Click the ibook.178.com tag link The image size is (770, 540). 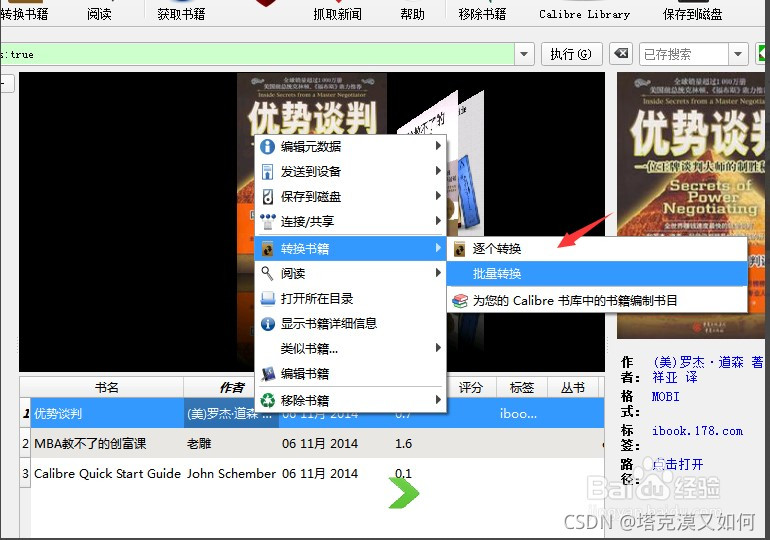[697, 431]
